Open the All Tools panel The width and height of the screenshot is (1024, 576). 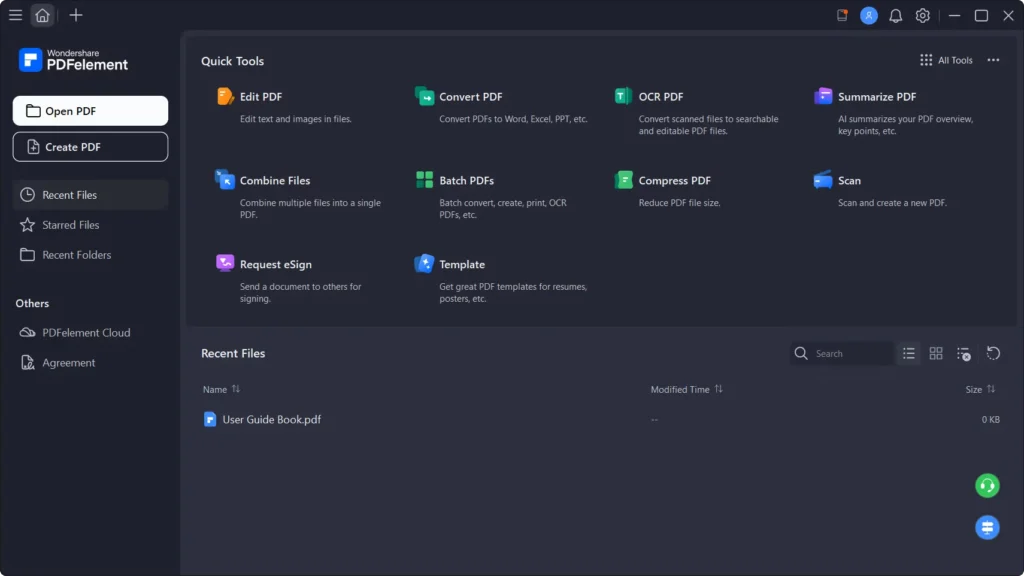[945, 59]
